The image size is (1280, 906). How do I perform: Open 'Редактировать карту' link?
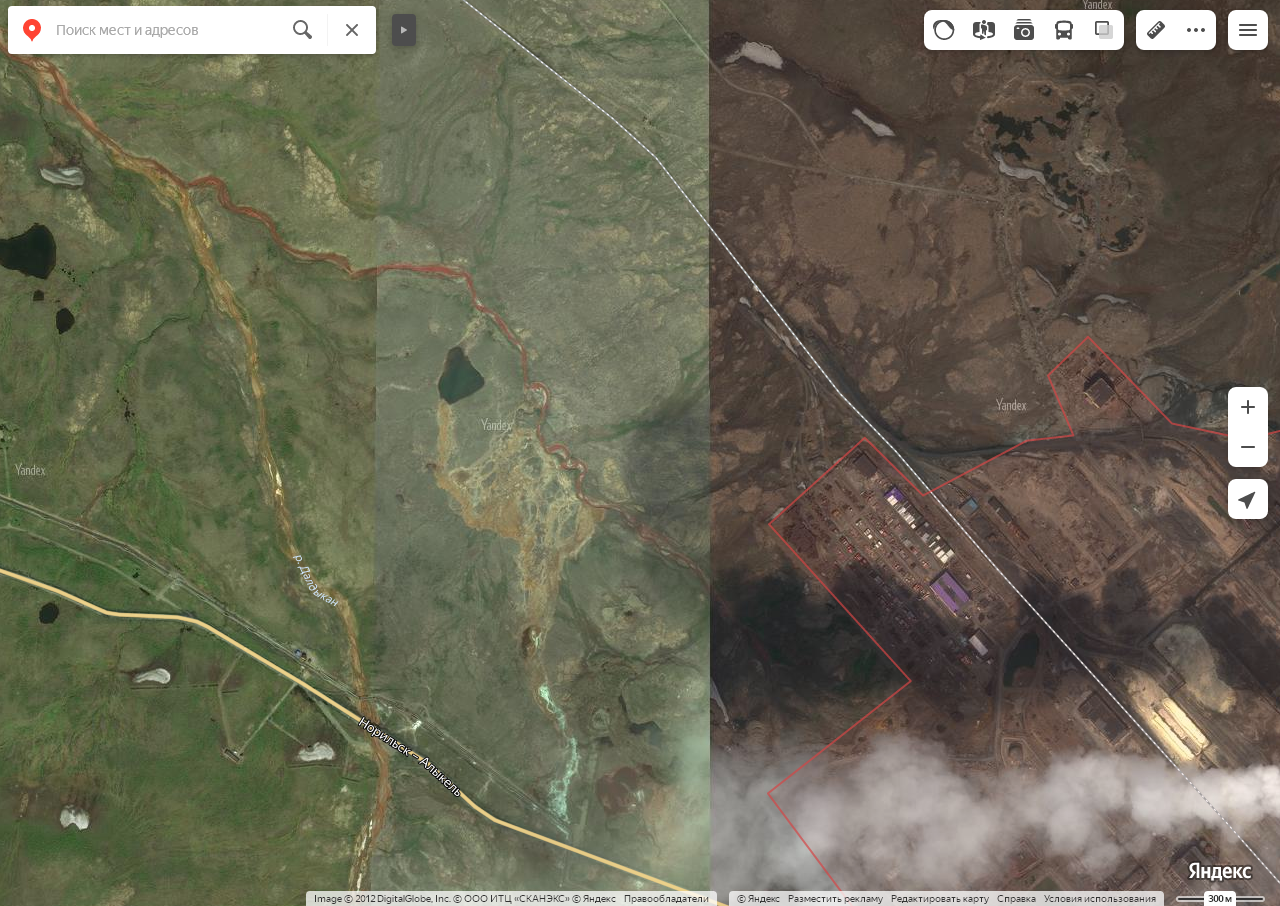pyautogui.click(x=939, y=898)
